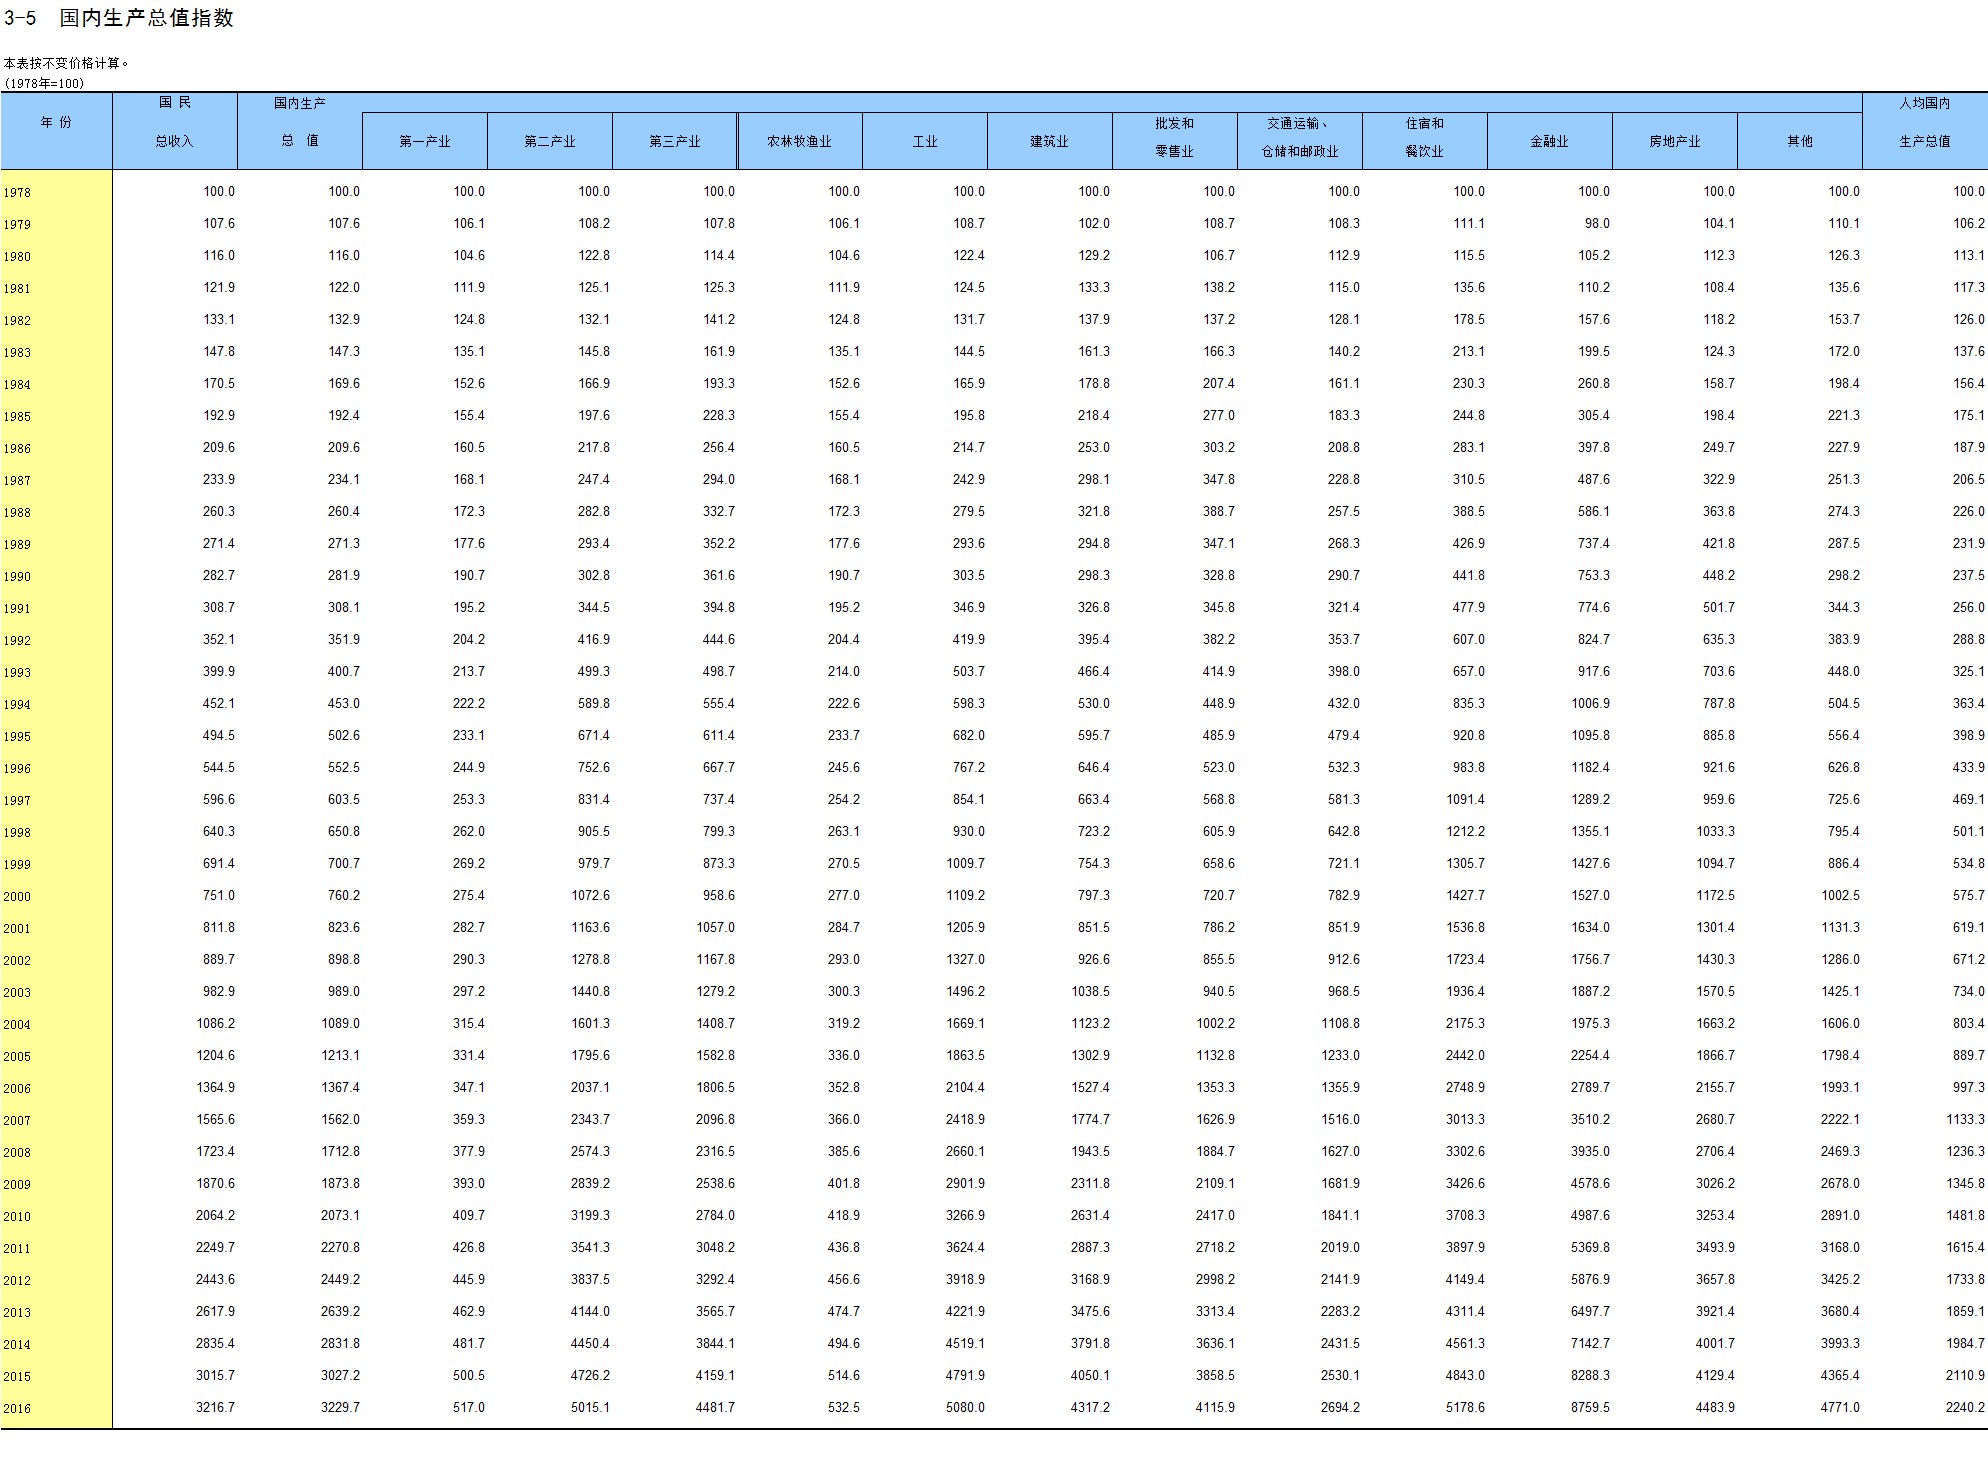Click 2015 GDP index value 3027.2
Screen dimensions: 1988x1462
pyautogui.click(x=340, y=1375)
